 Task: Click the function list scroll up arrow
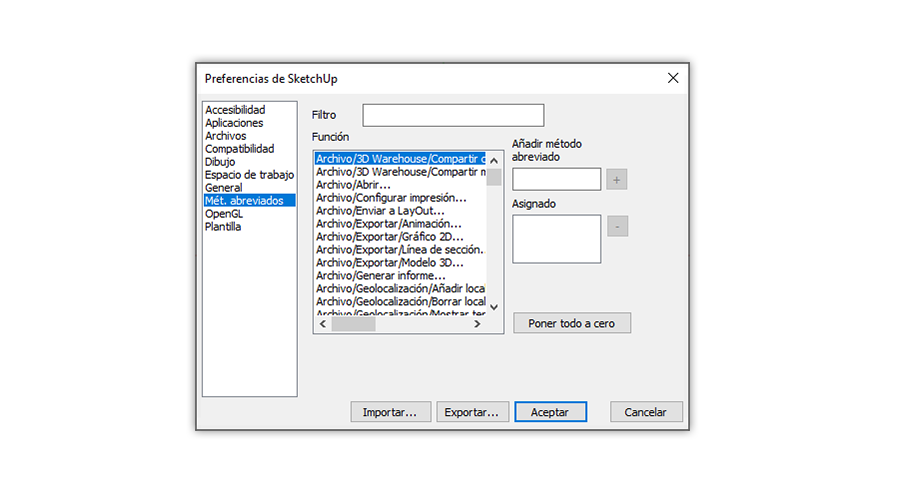(x=494, y=161)
